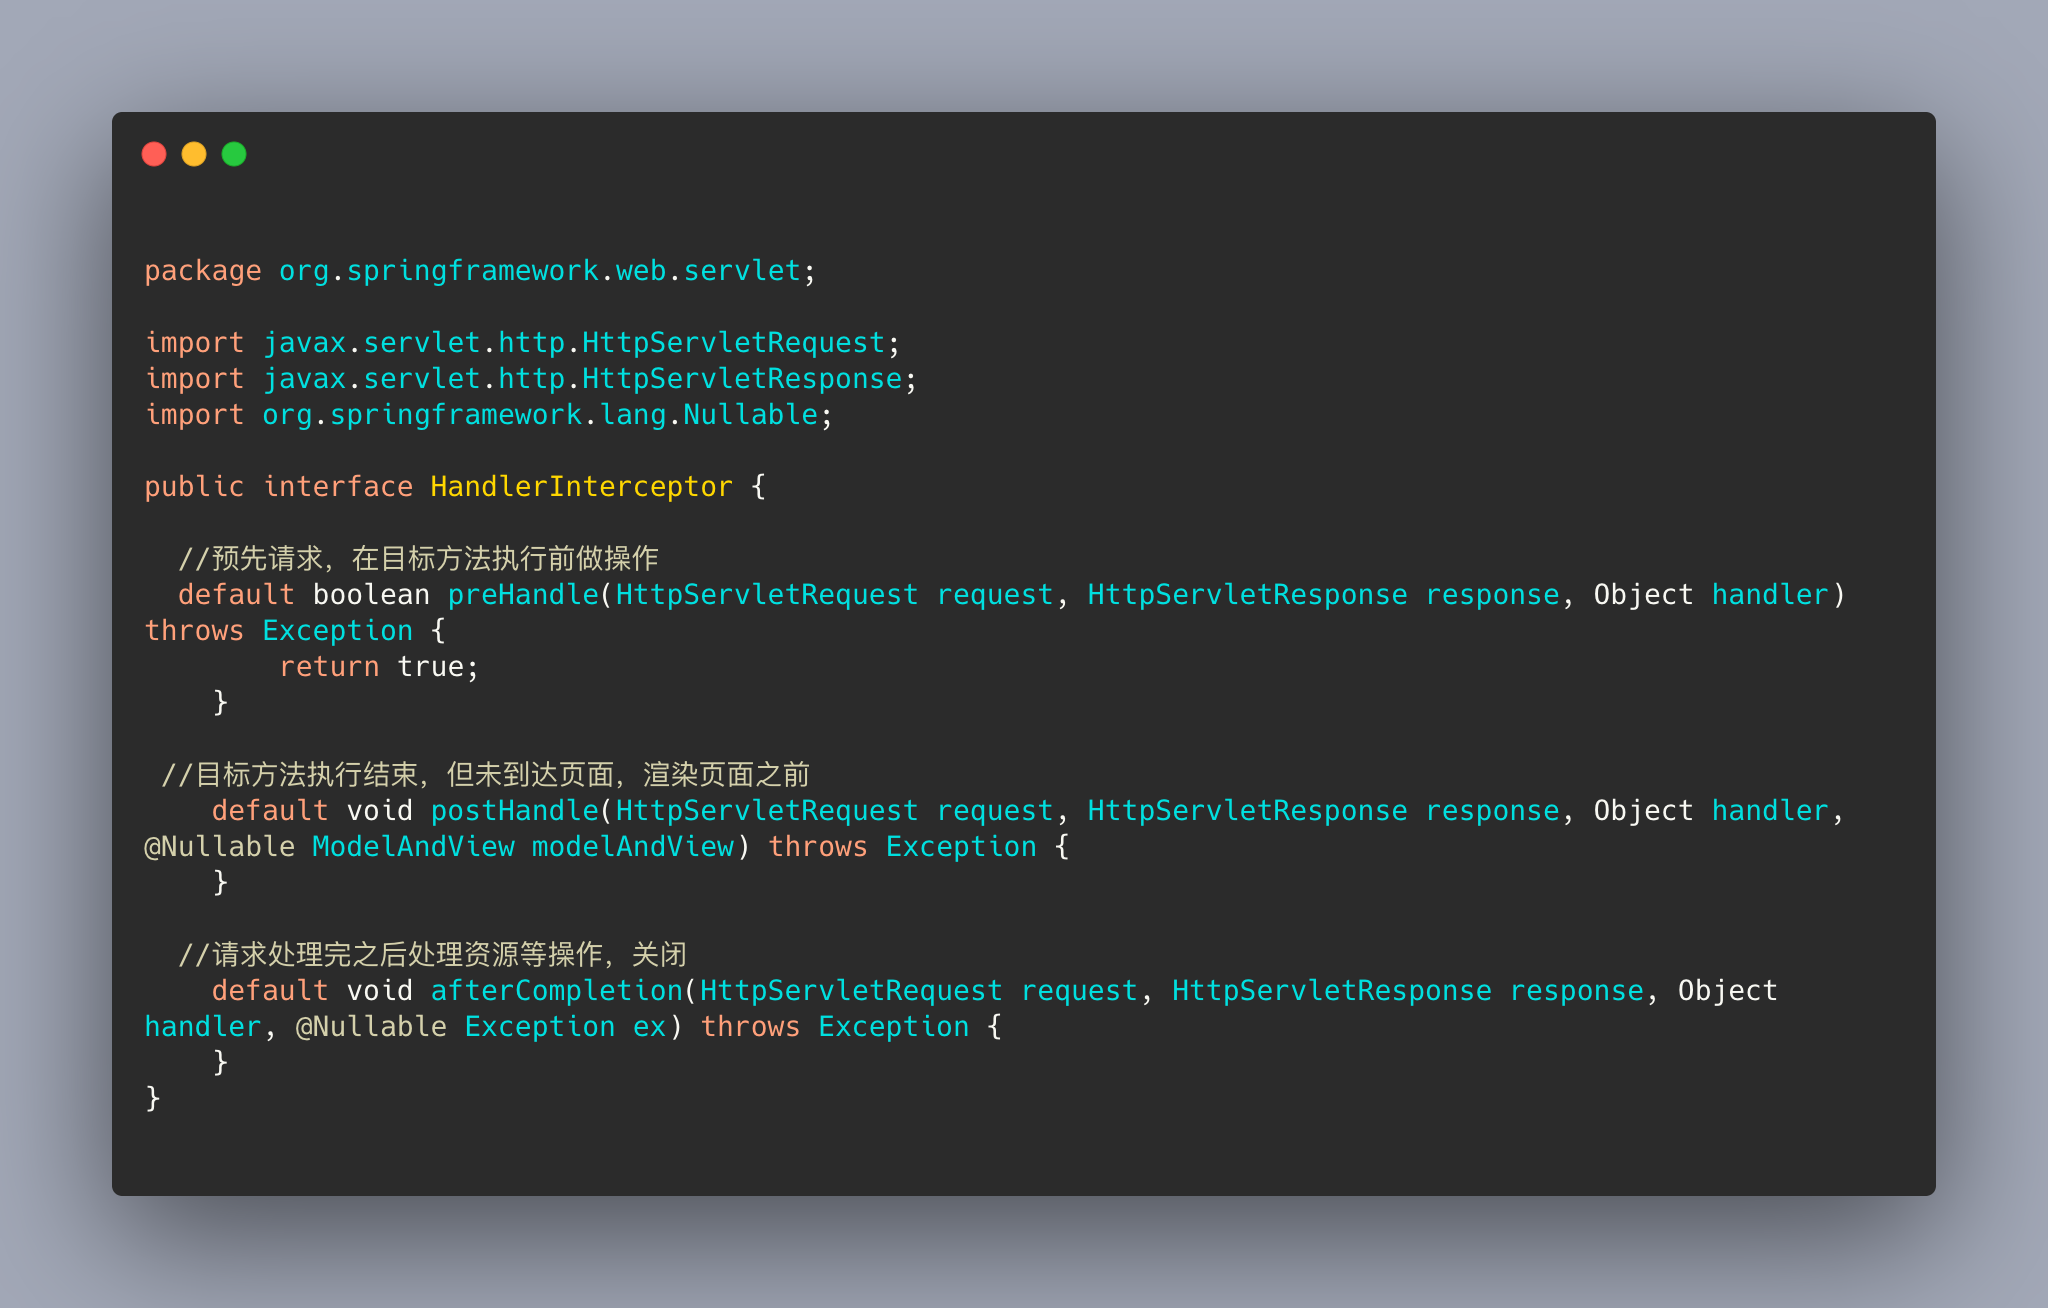Click the postHandle method name
Viewport: 2048px width, 1308px height.
pyautogui.click(x=515, y=811)
